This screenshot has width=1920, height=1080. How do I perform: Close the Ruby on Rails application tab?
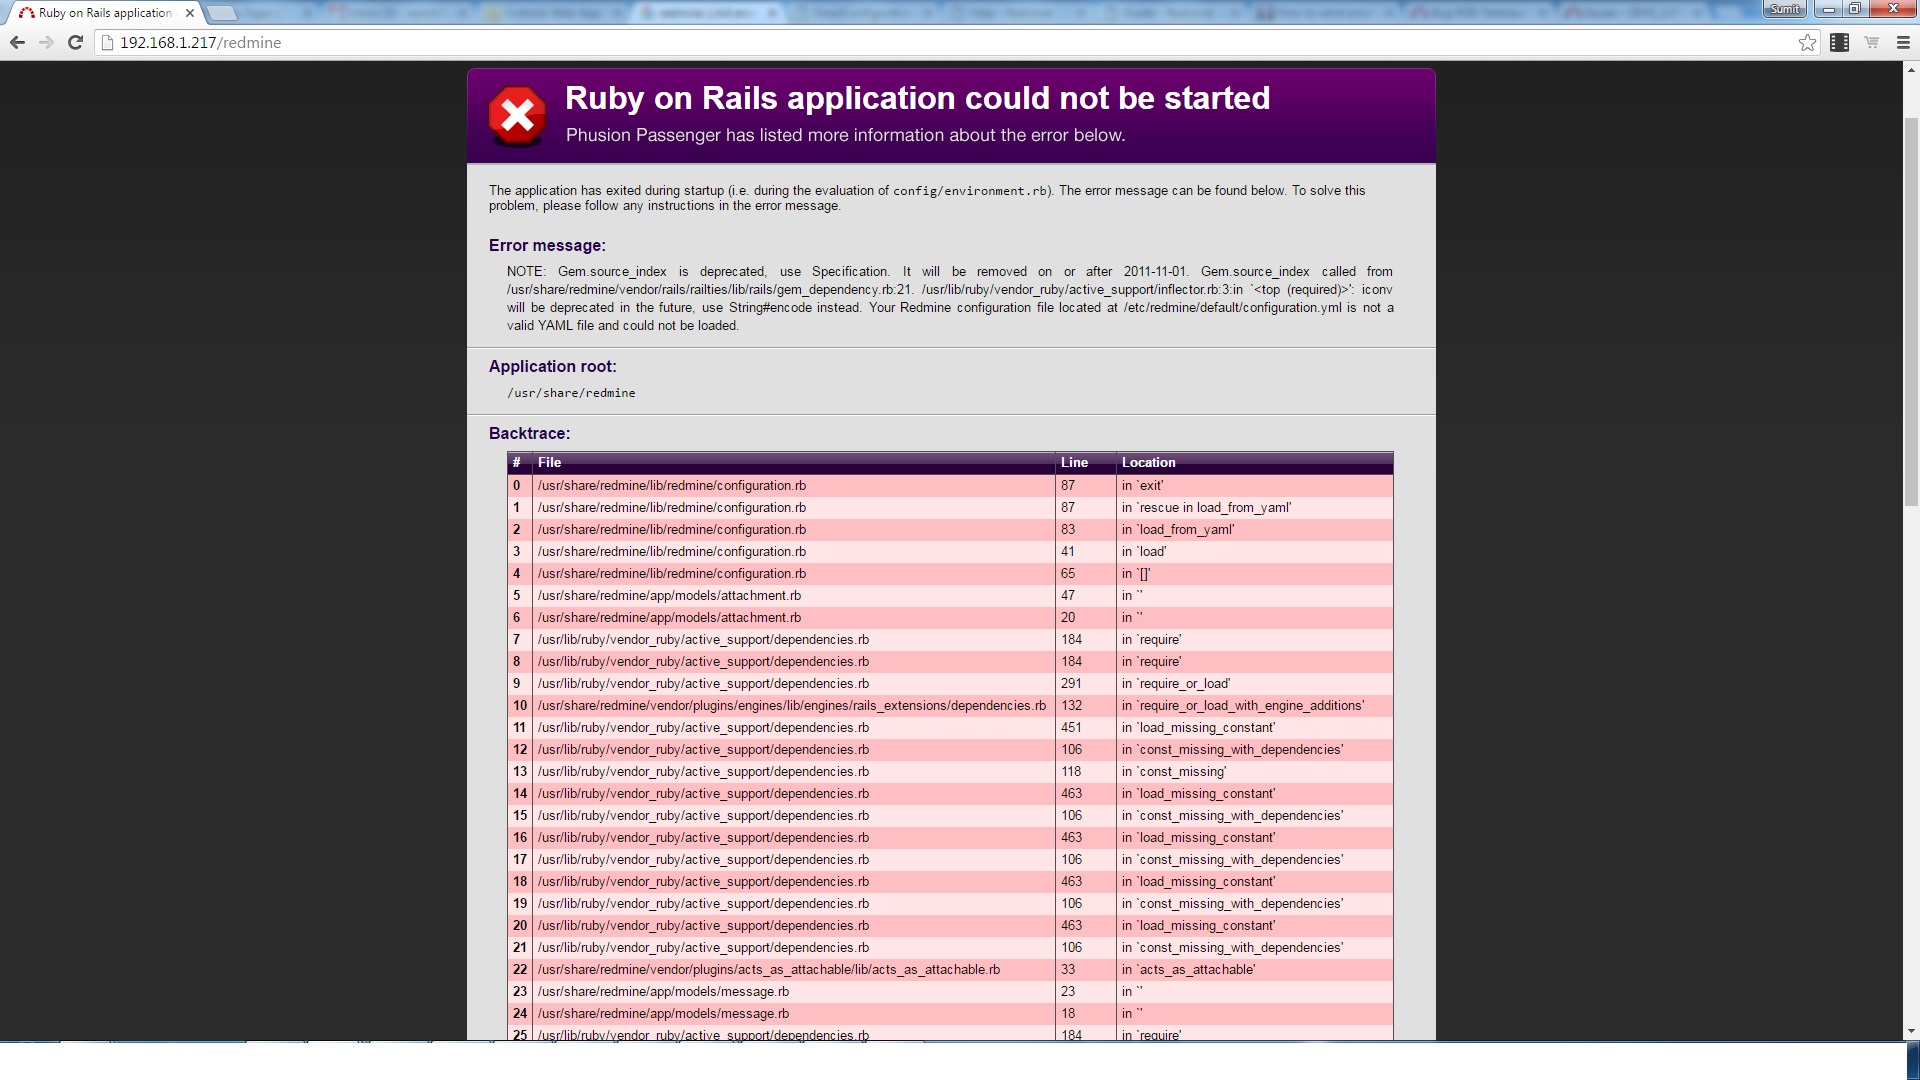point(190,13)
